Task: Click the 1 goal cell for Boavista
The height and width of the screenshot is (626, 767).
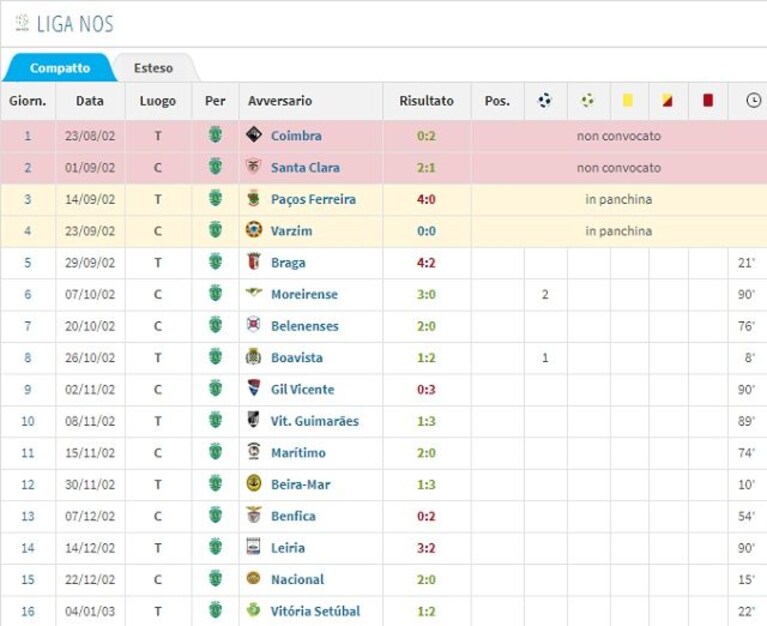Action: pyautogui.click(x=545, y=358)
